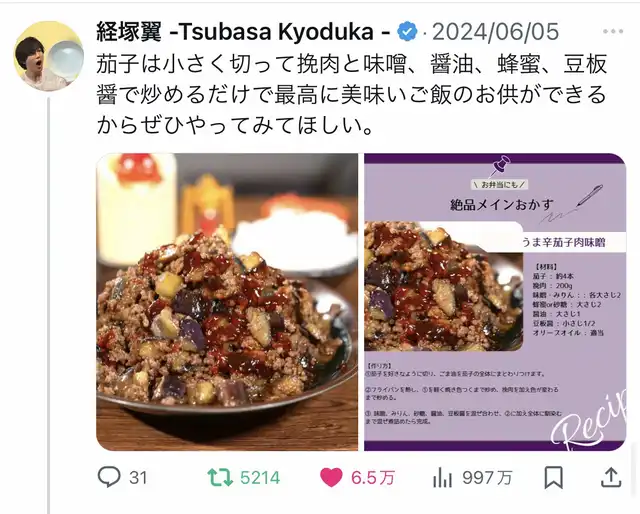
Task: Open the three-dot more options menu
Action: pos(613,31)
